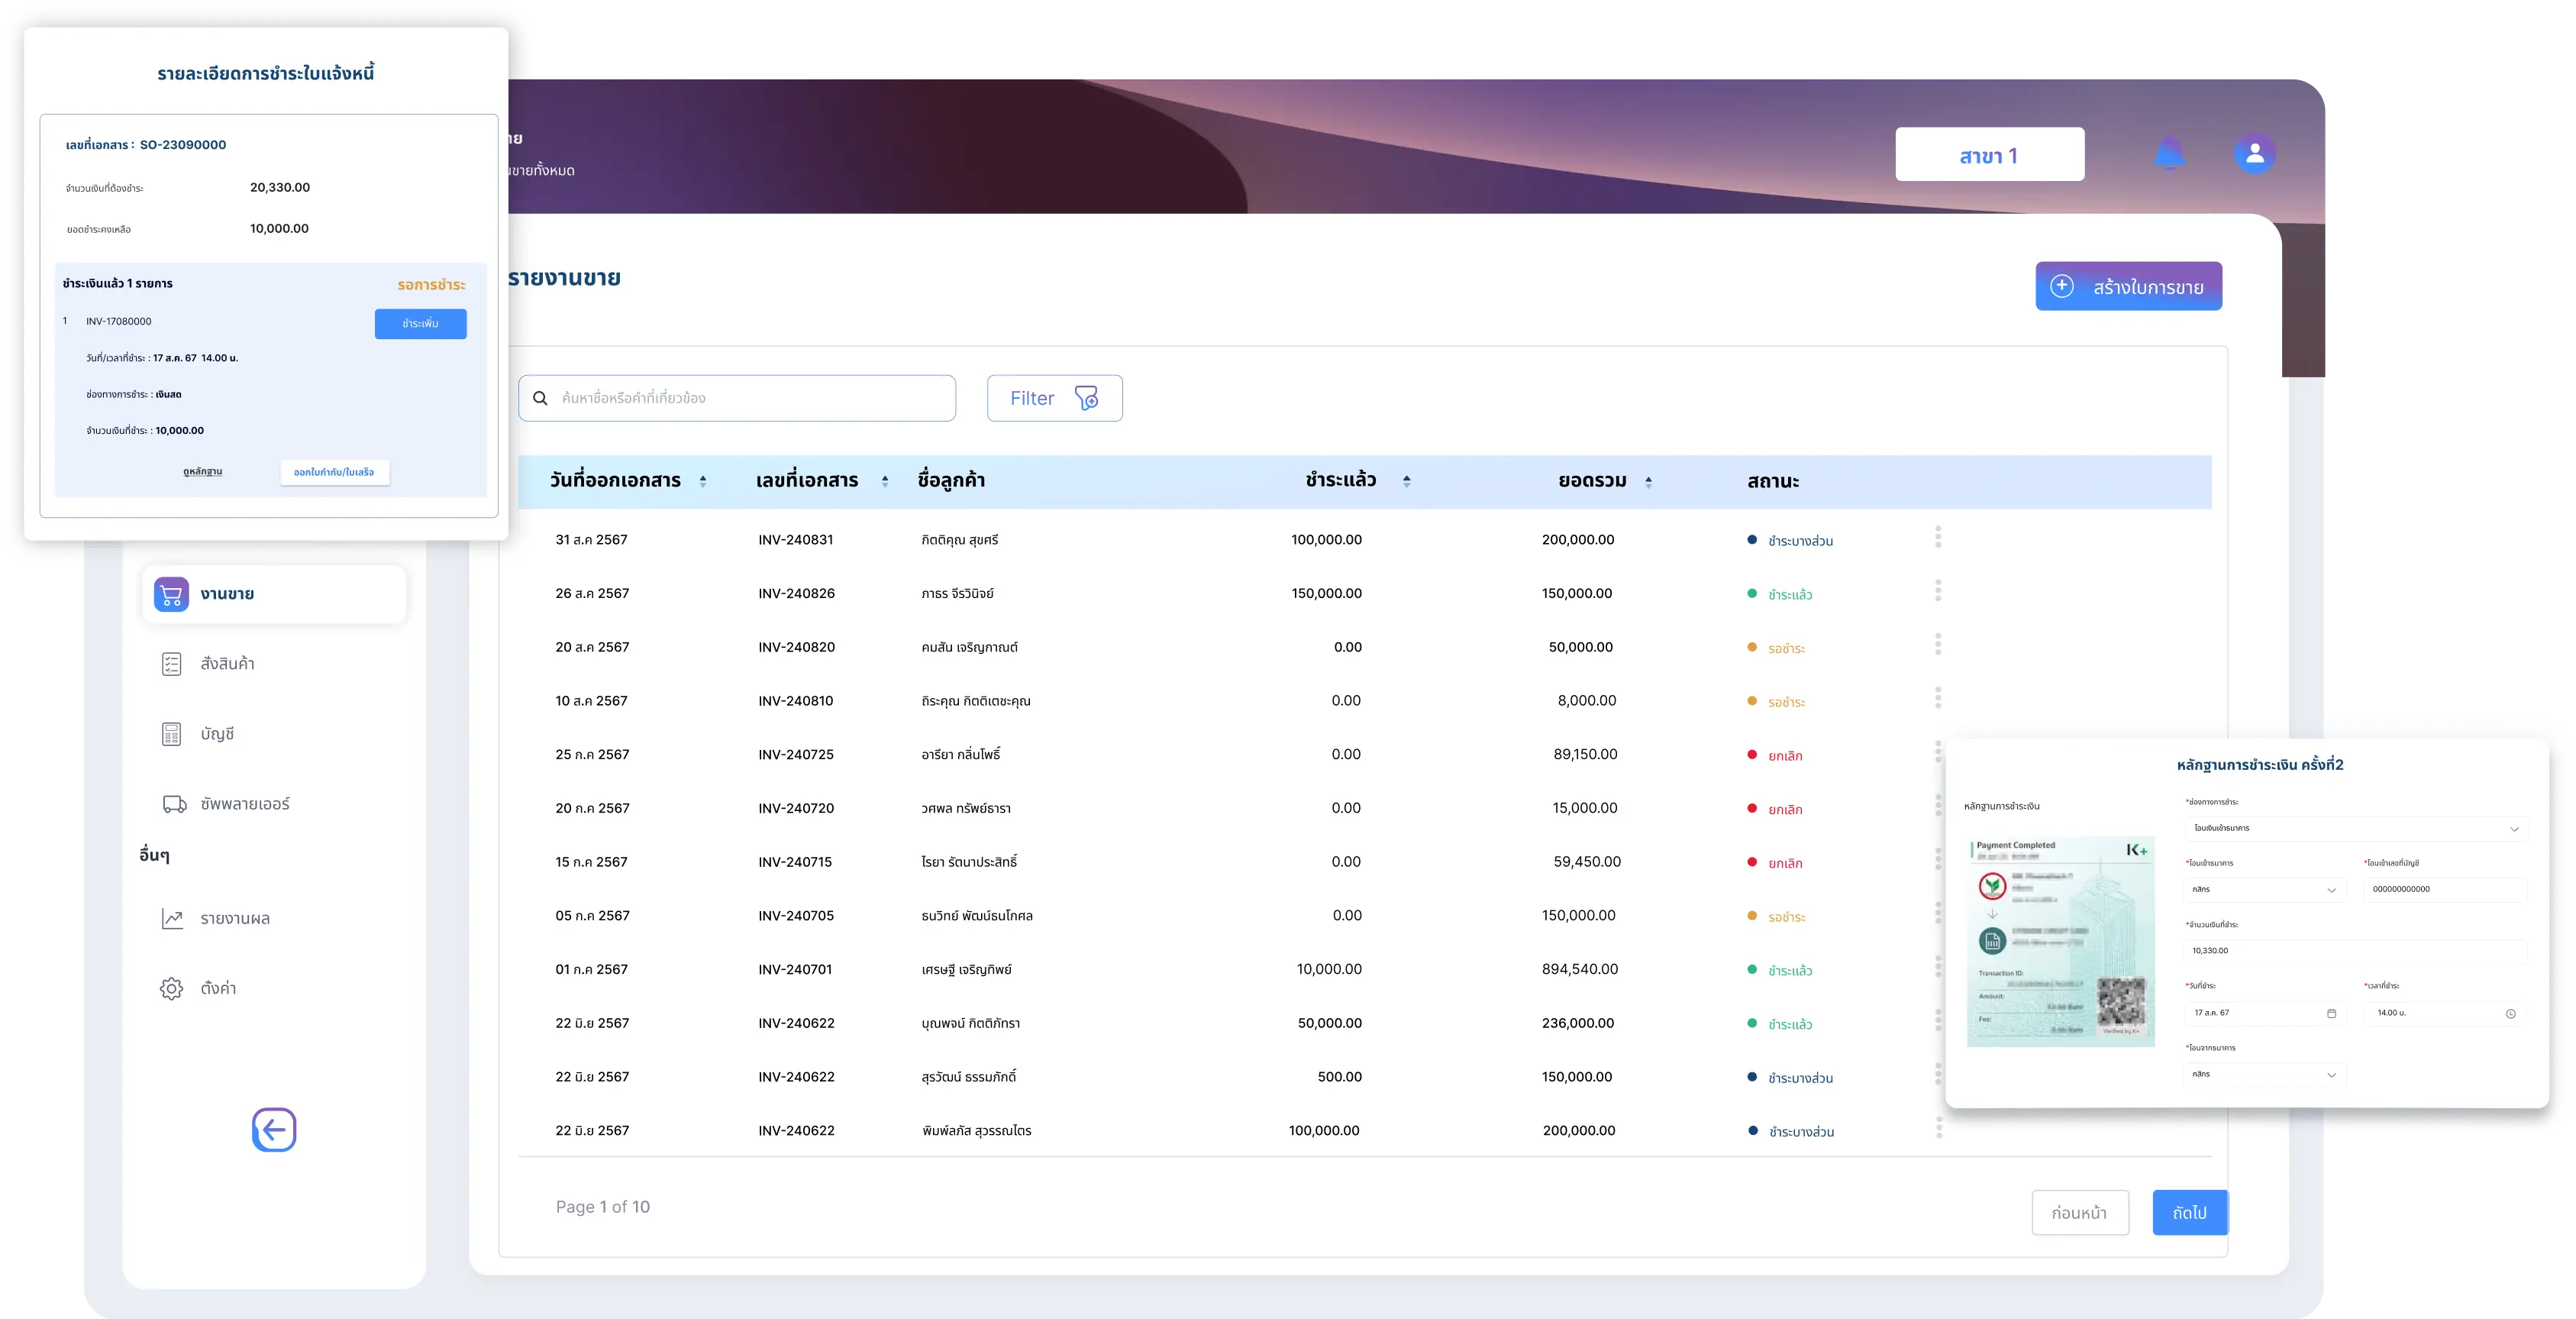This screenshot has height=1319, width=2576.
Task: Sort by เลขที่เอกสาร column arrows
Action: point(885,481)
